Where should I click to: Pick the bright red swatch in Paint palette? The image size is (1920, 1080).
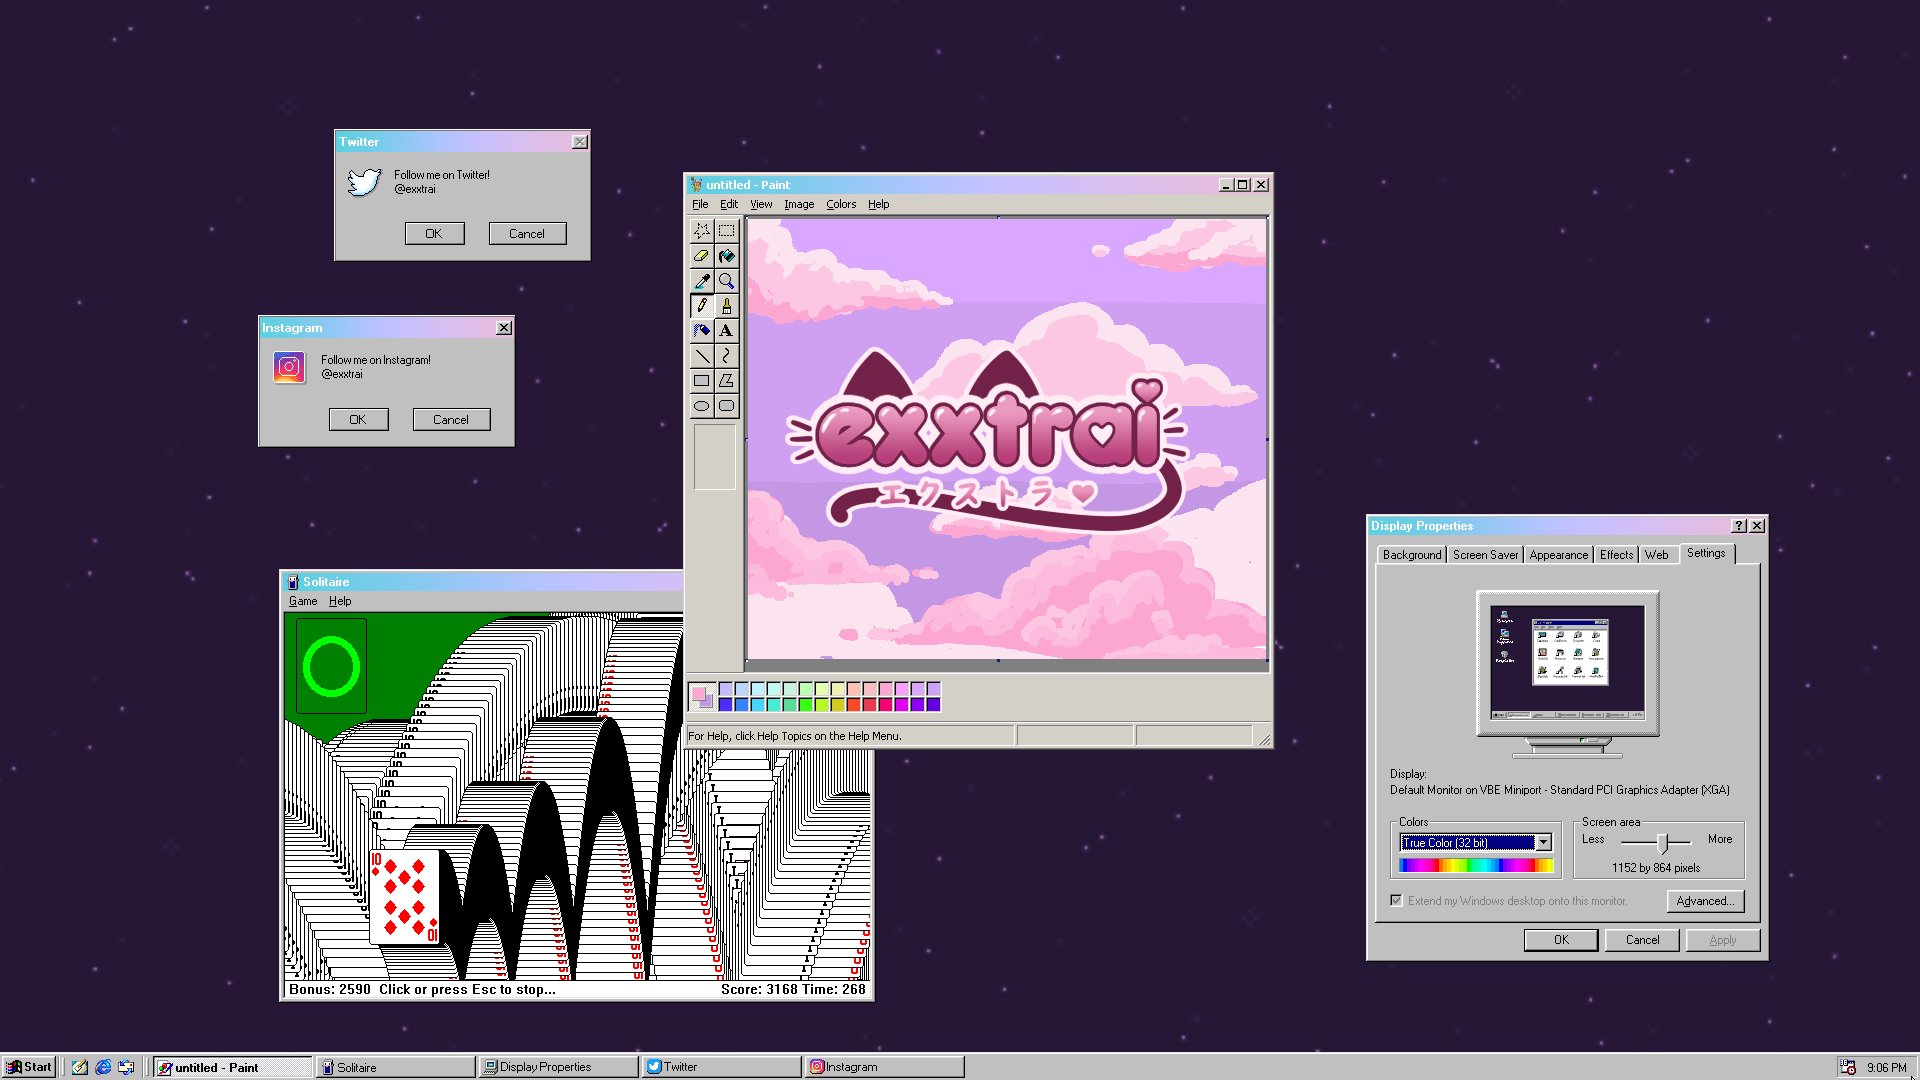click(x=854, y=705)
